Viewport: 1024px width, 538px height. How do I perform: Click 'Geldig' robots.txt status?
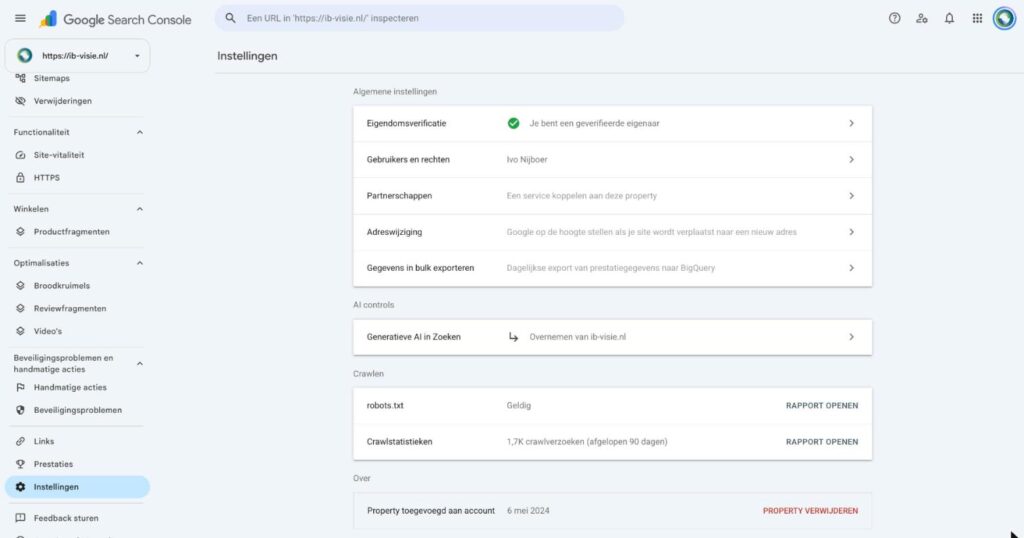click(519, 406)
